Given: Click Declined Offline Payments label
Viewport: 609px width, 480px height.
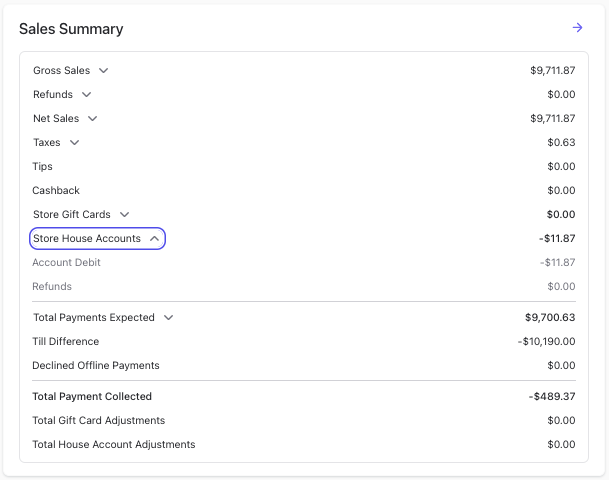Looking at the screenshot, I should coord(96,365).
